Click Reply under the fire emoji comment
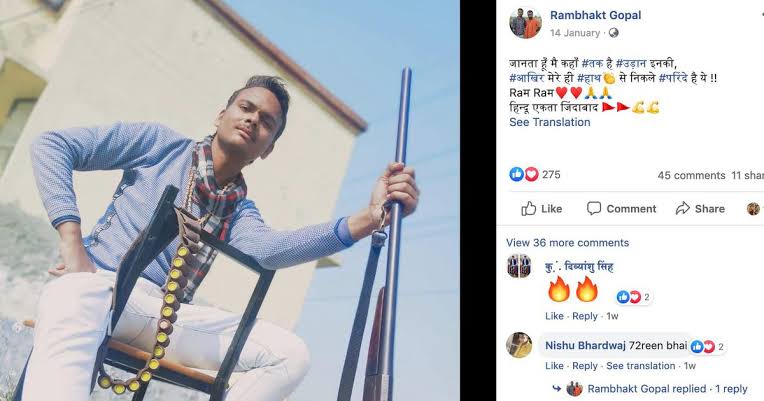The height and width of the screenshot is (401, 764). [585, 316]
